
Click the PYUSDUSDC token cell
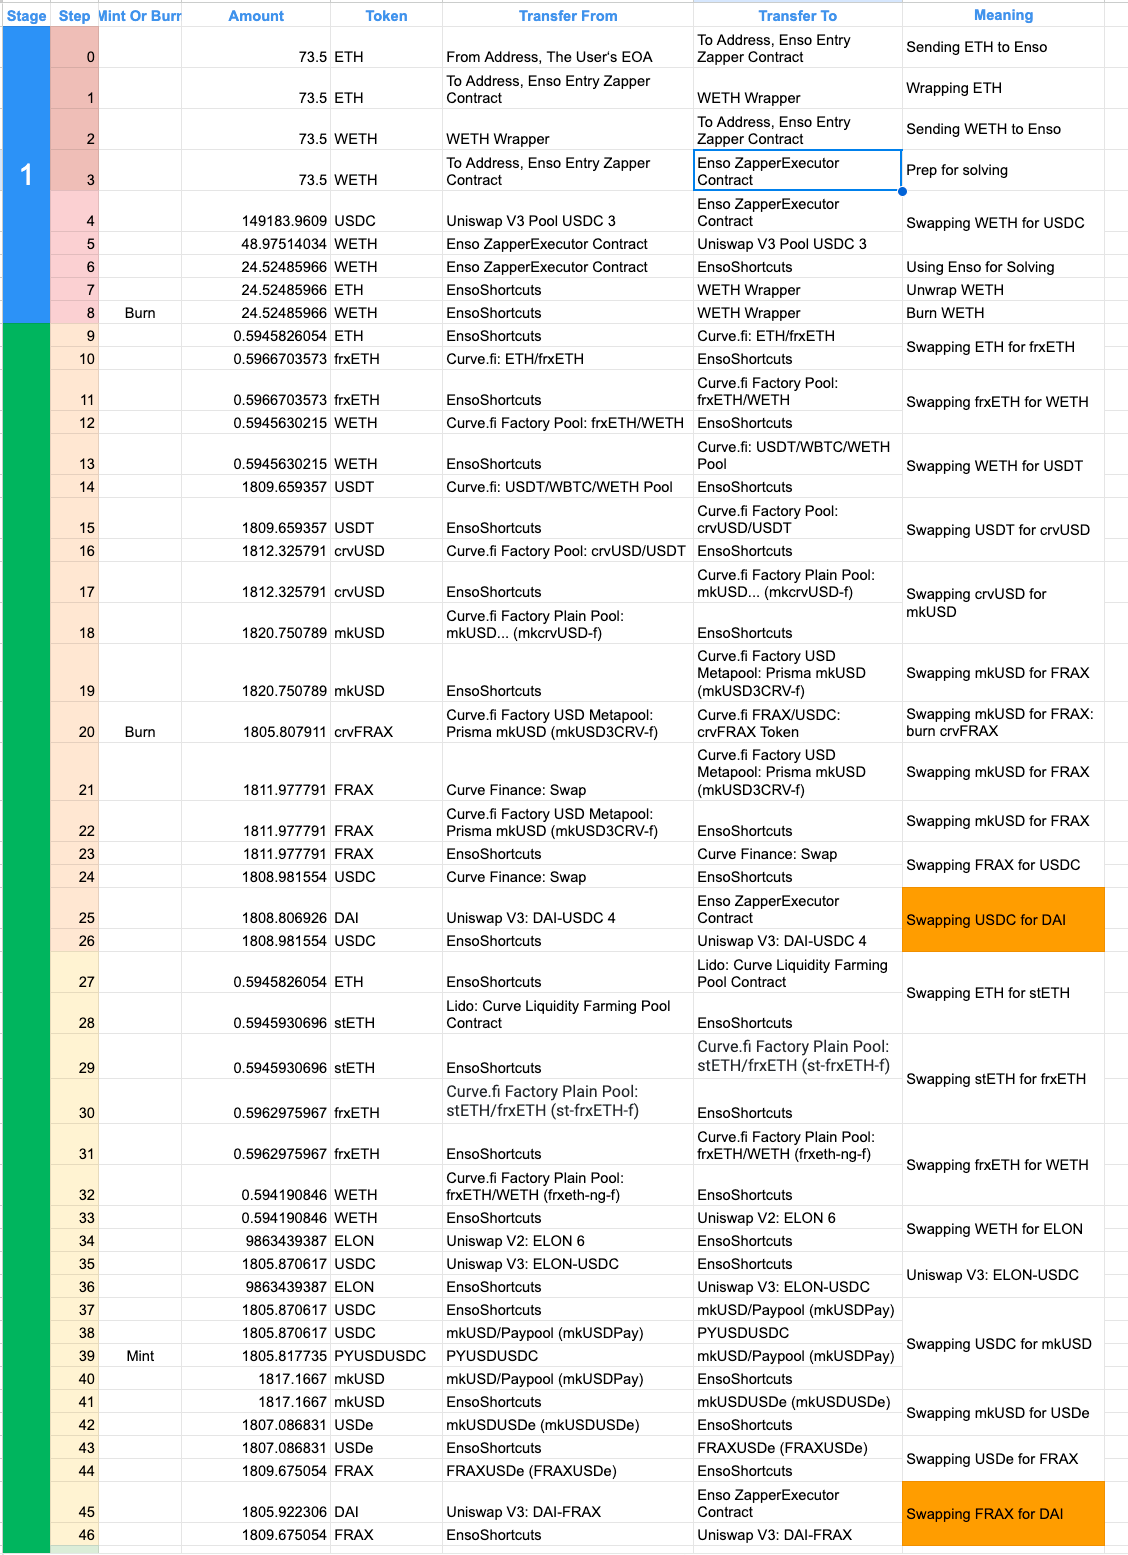point(386,1356)
